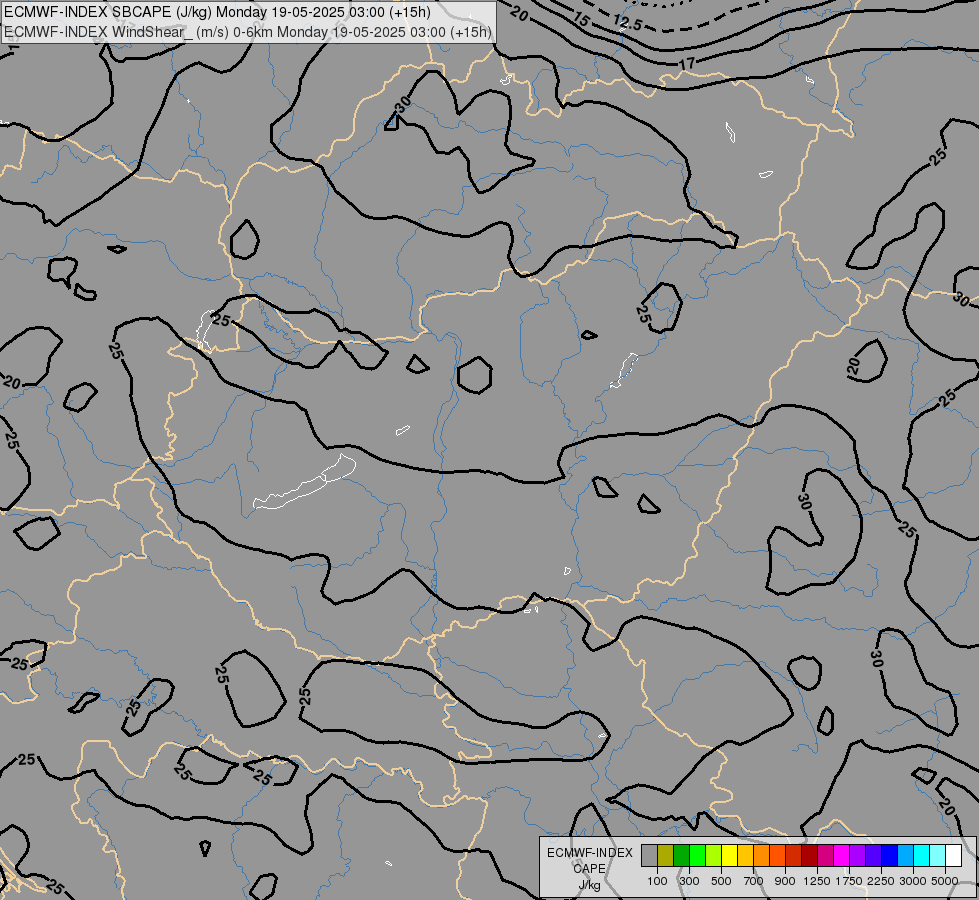Click the 17 contour label
Screen dimensions: 979x900
coord(687,64)
